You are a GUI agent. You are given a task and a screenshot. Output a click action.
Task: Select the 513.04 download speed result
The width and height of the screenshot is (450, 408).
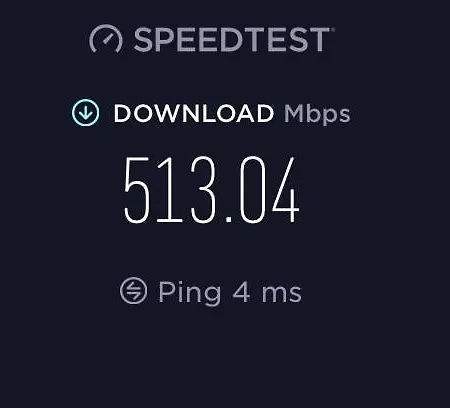[212, 190]
